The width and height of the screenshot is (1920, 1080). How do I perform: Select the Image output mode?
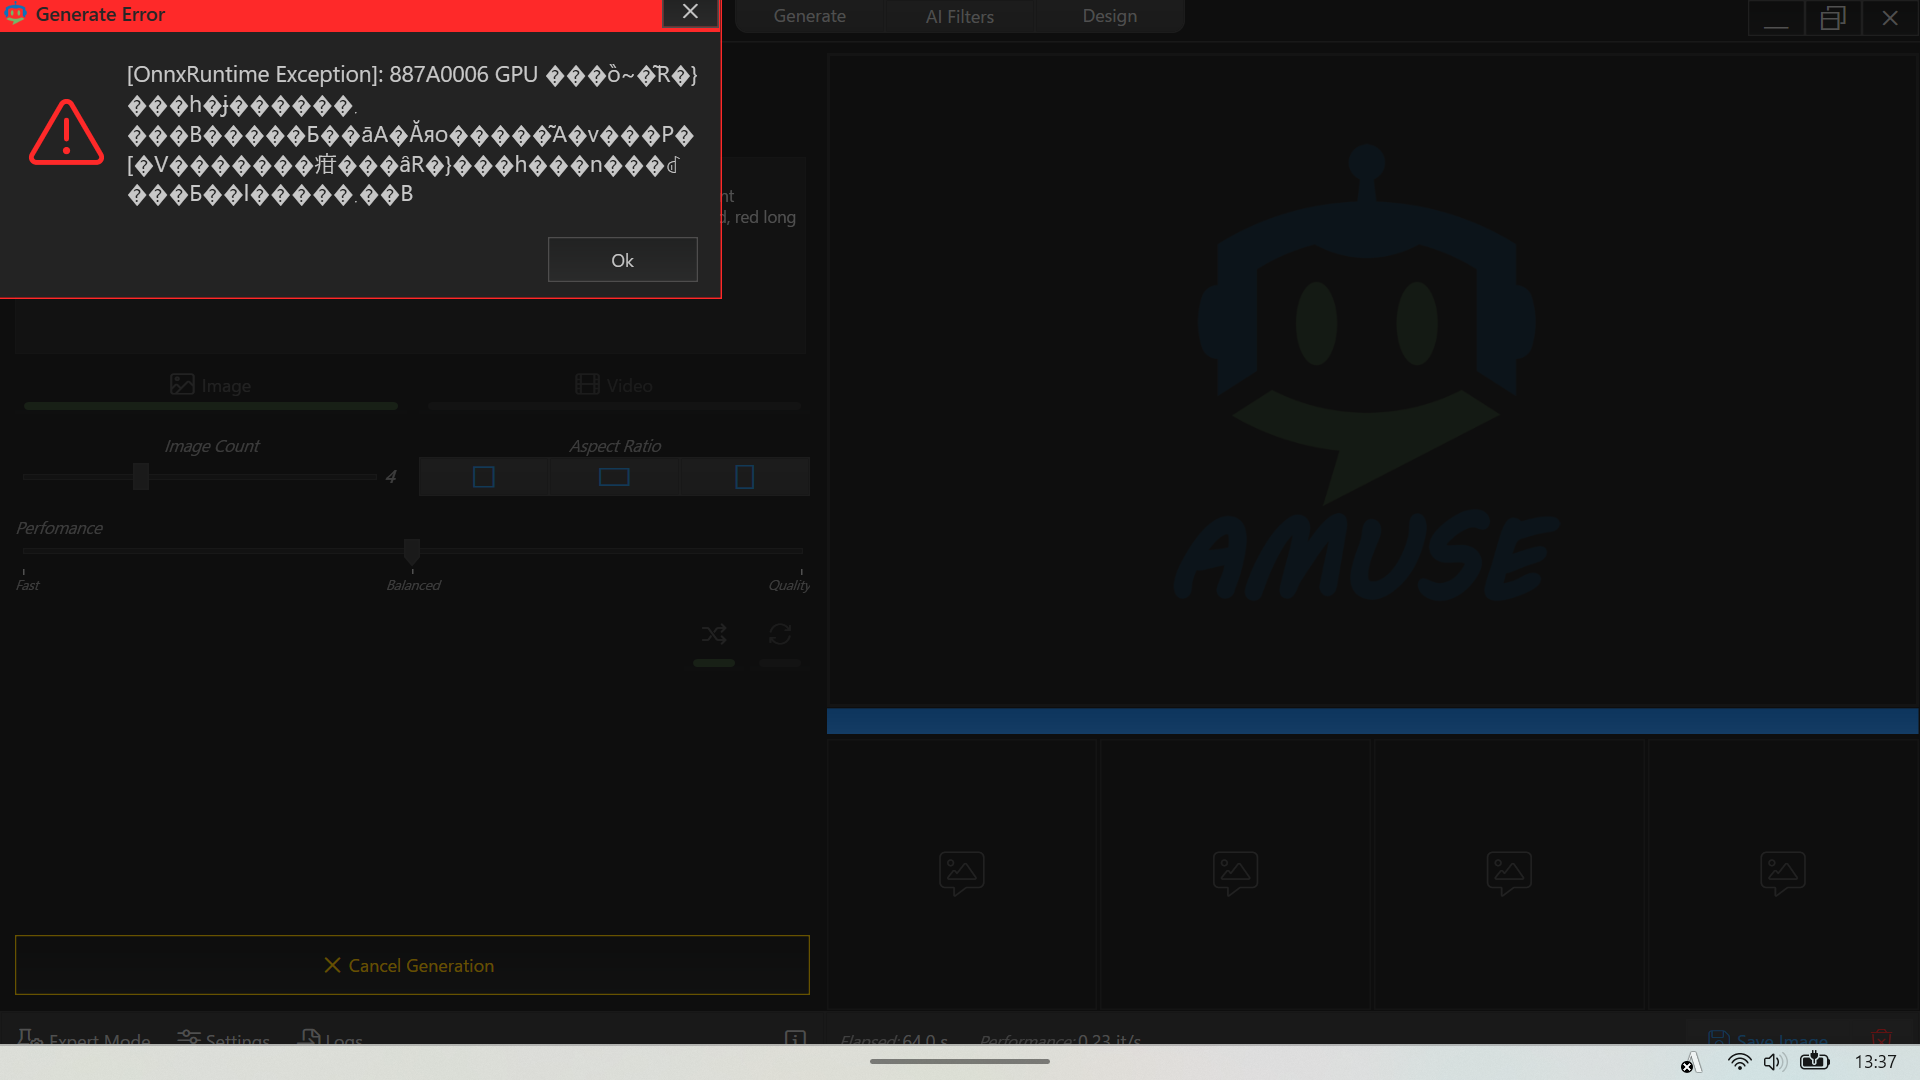coord(211,385)
